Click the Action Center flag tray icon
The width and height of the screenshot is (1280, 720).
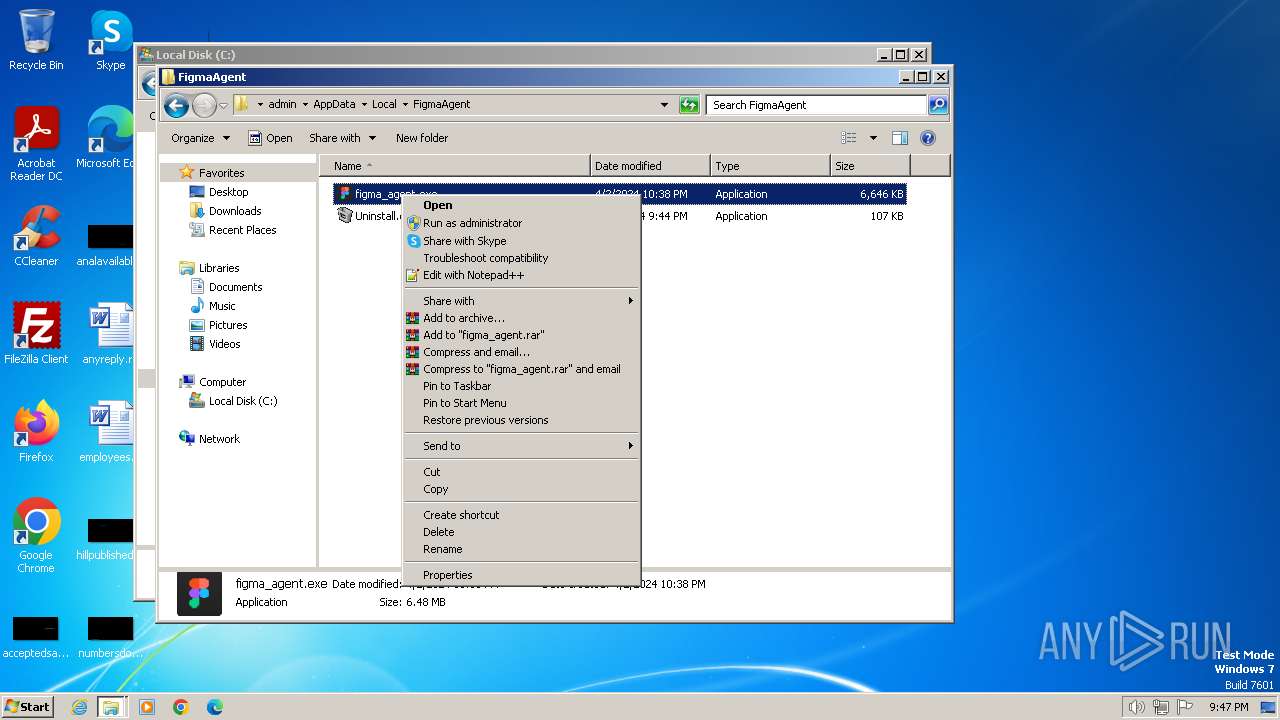(1185, 707)
